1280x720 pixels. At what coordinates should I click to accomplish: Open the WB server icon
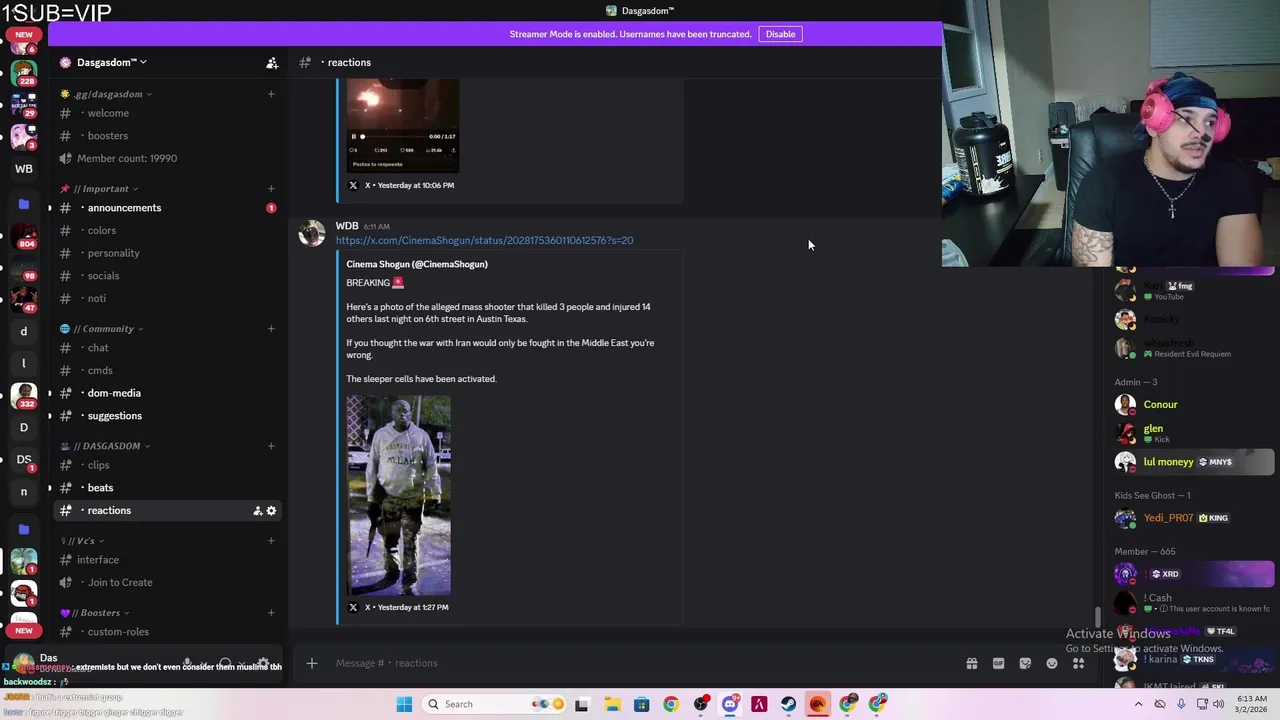(23, 169)
